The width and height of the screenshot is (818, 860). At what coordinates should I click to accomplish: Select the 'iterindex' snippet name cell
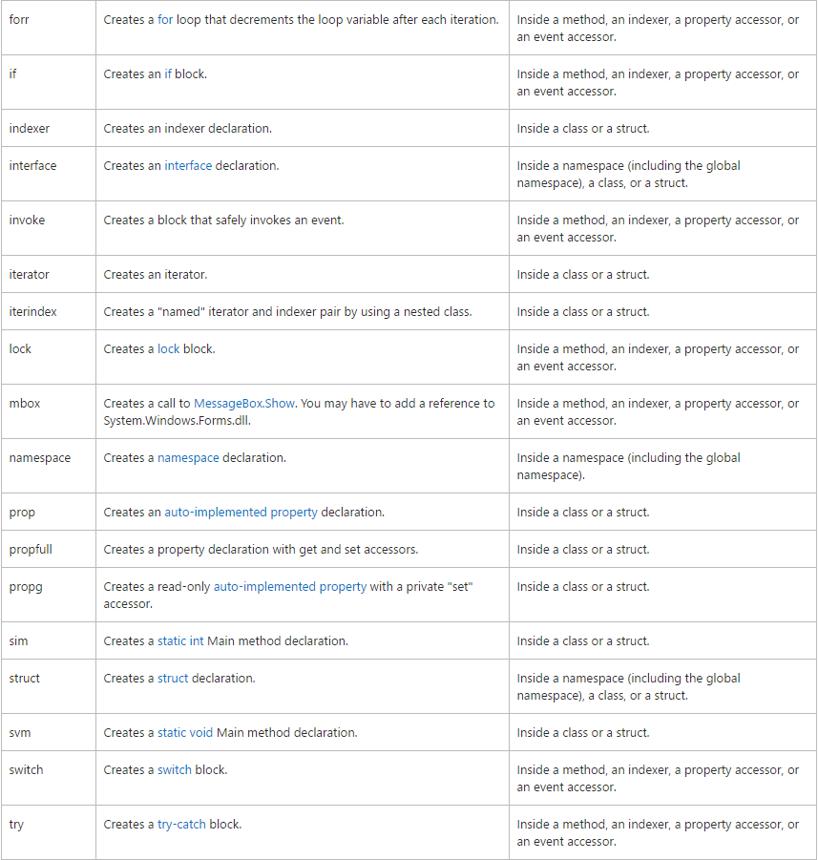(48, 312)
